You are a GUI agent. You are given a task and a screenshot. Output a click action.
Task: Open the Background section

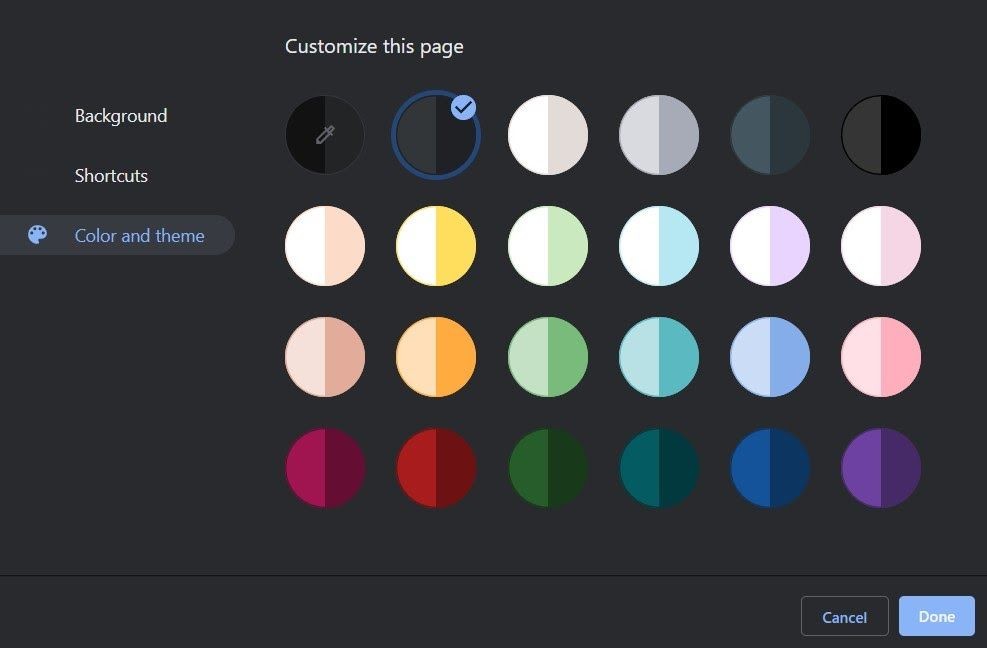[x=121, y=116]
